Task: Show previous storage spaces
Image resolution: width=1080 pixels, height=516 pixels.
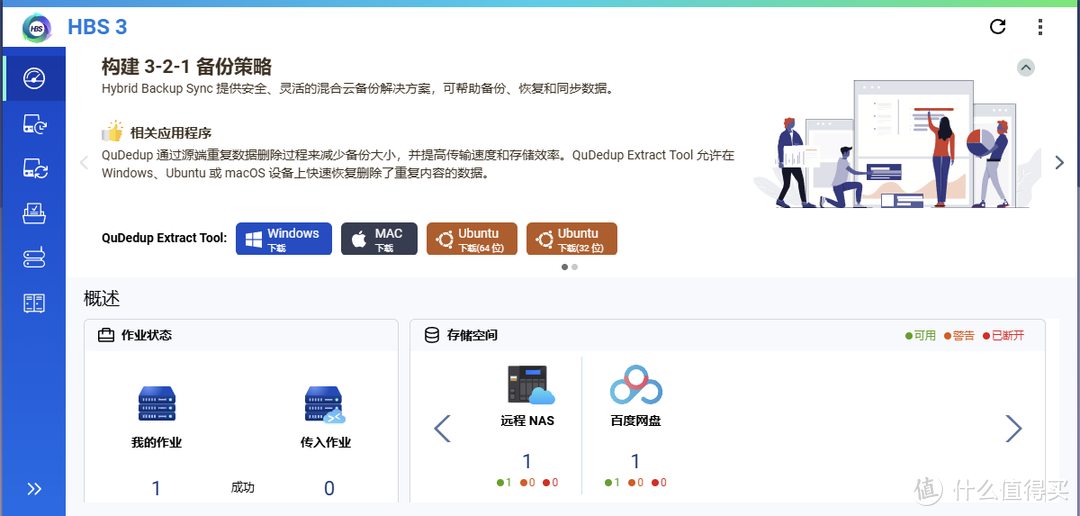Action: 442,429
